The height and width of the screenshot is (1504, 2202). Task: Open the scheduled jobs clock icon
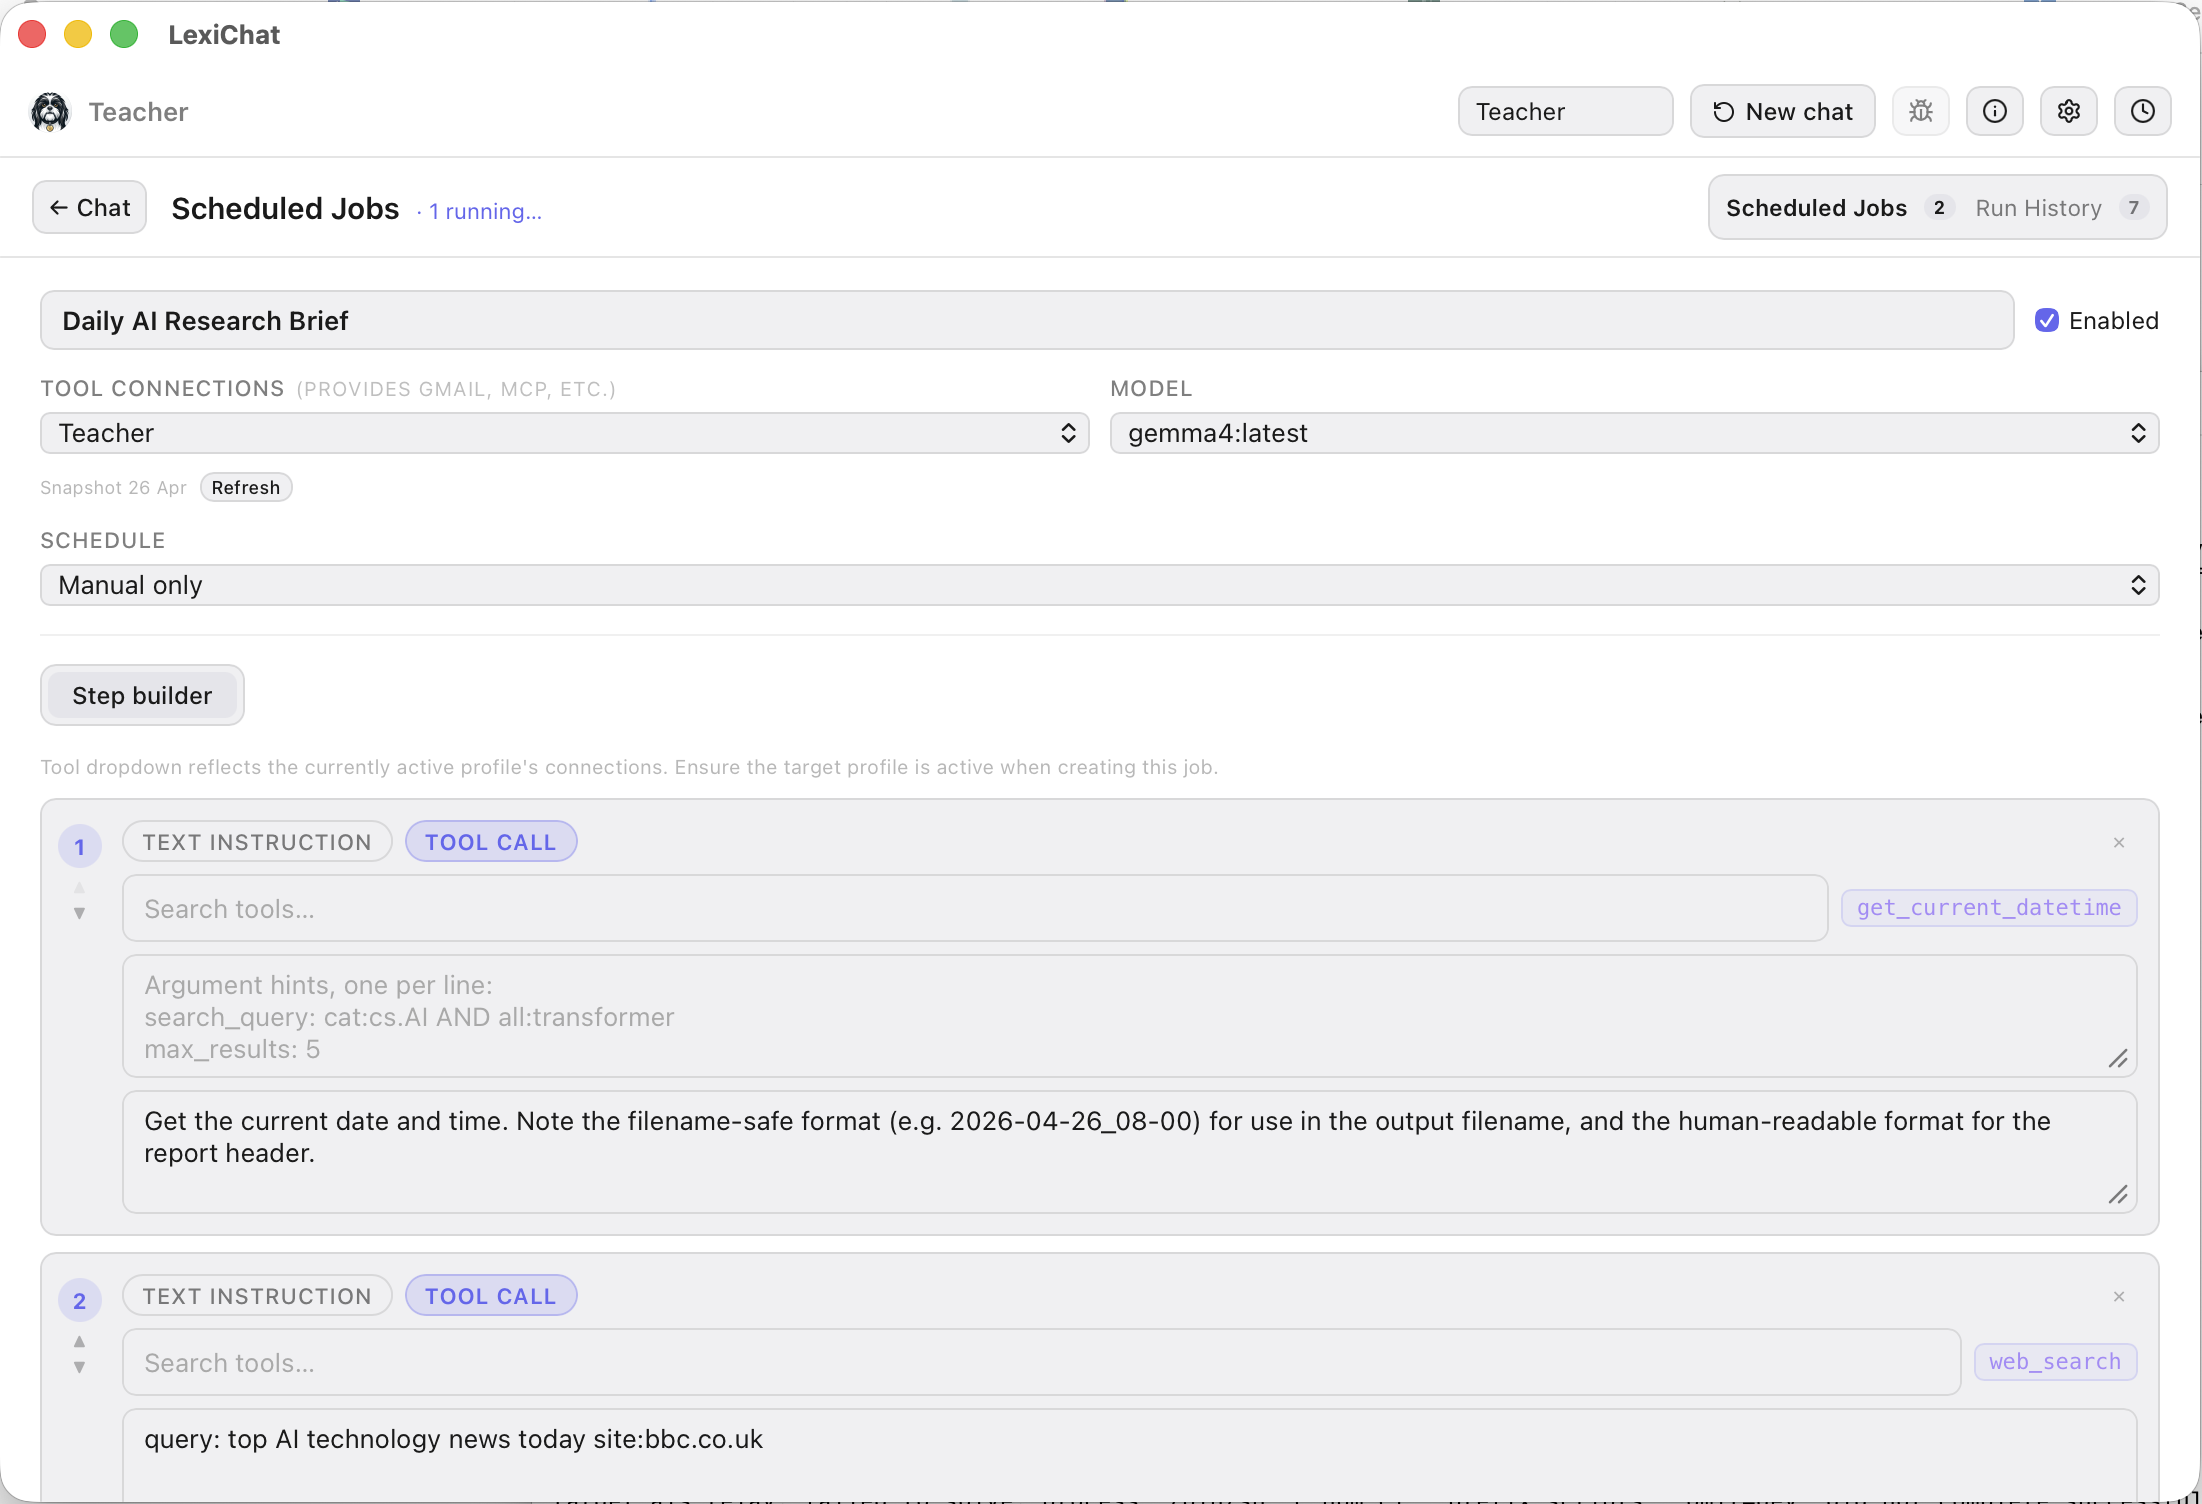click(x=2142, y=111)
